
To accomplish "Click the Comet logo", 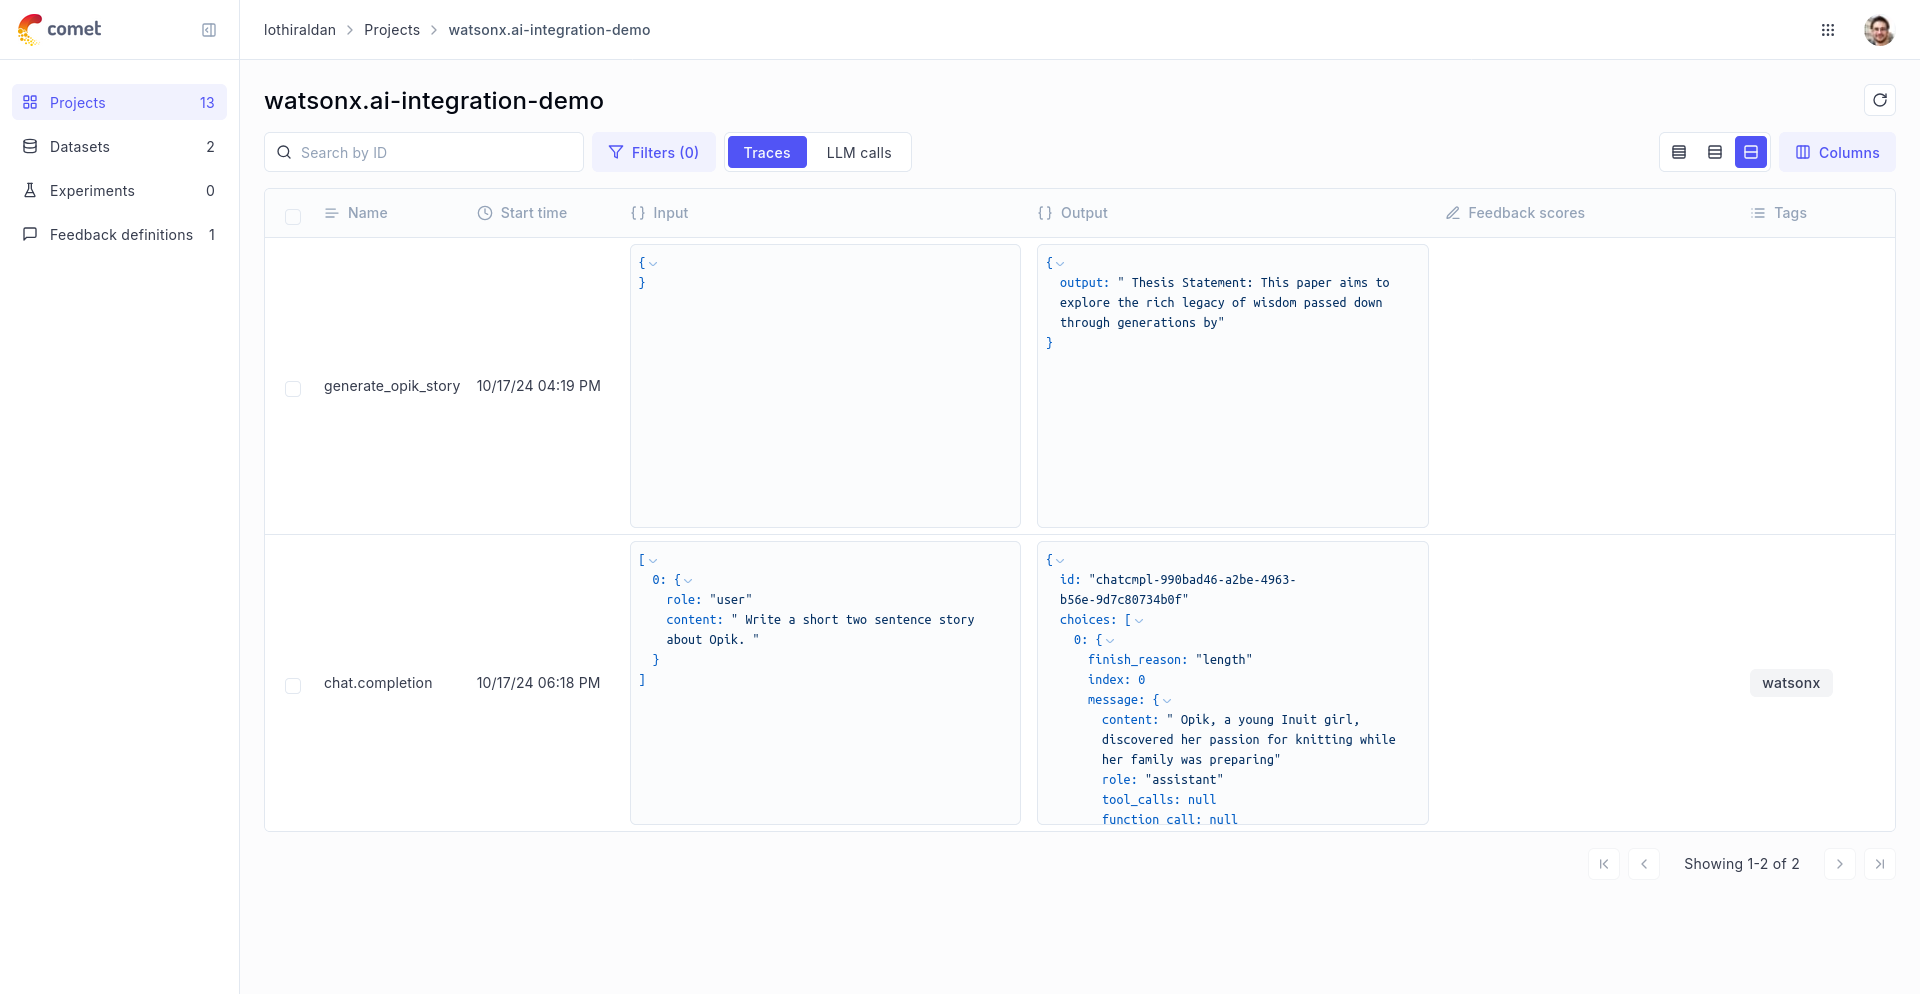I will [x=58, y=29].
